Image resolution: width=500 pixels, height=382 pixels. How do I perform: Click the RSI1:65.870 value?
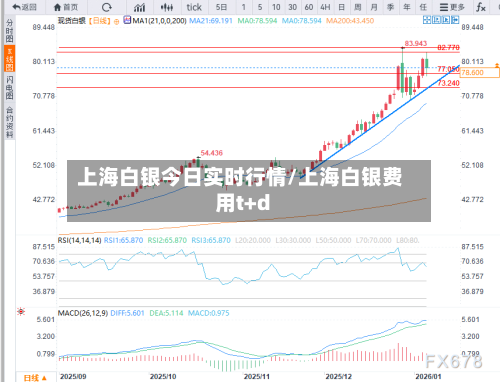(x=123, y=240)
